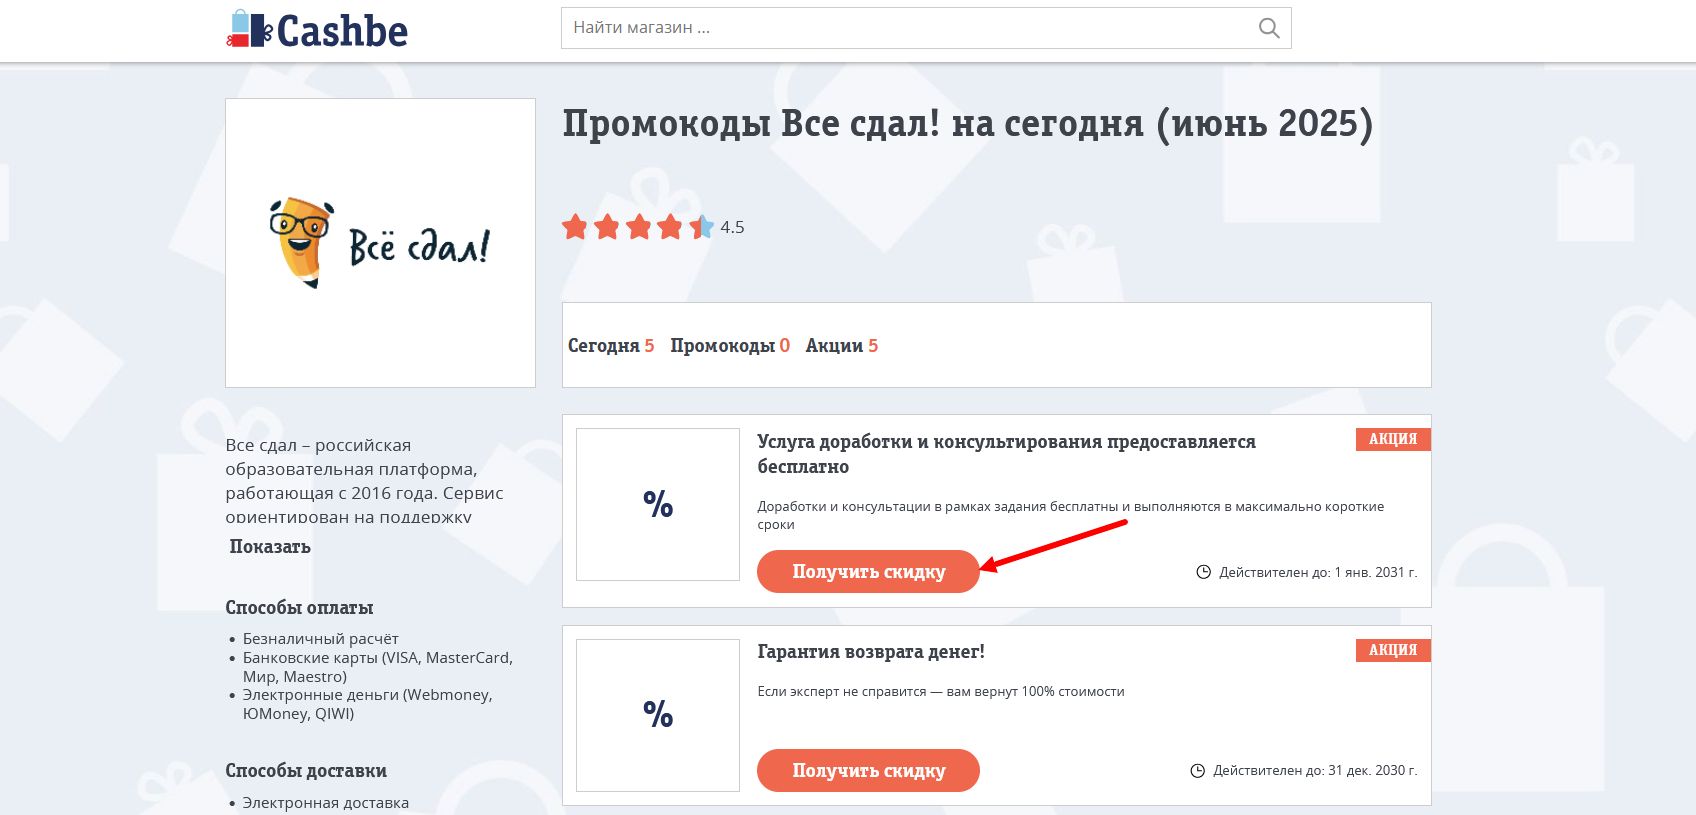The width and height of the screenshot is (1696, 815).
Task: Click the first rating star
Action: 575,227
